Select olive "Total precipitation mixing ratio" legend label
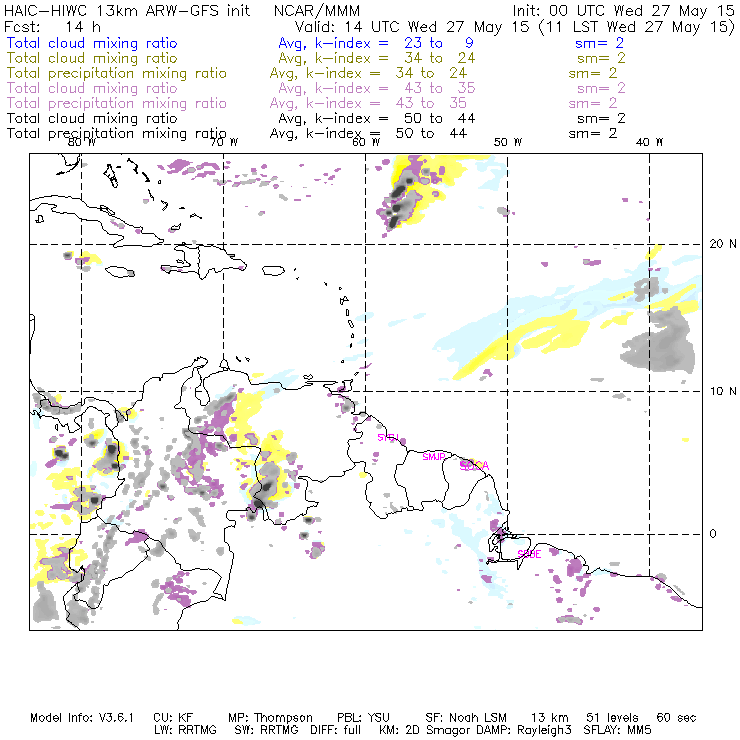The image size is (740, 740). [117, 73]
